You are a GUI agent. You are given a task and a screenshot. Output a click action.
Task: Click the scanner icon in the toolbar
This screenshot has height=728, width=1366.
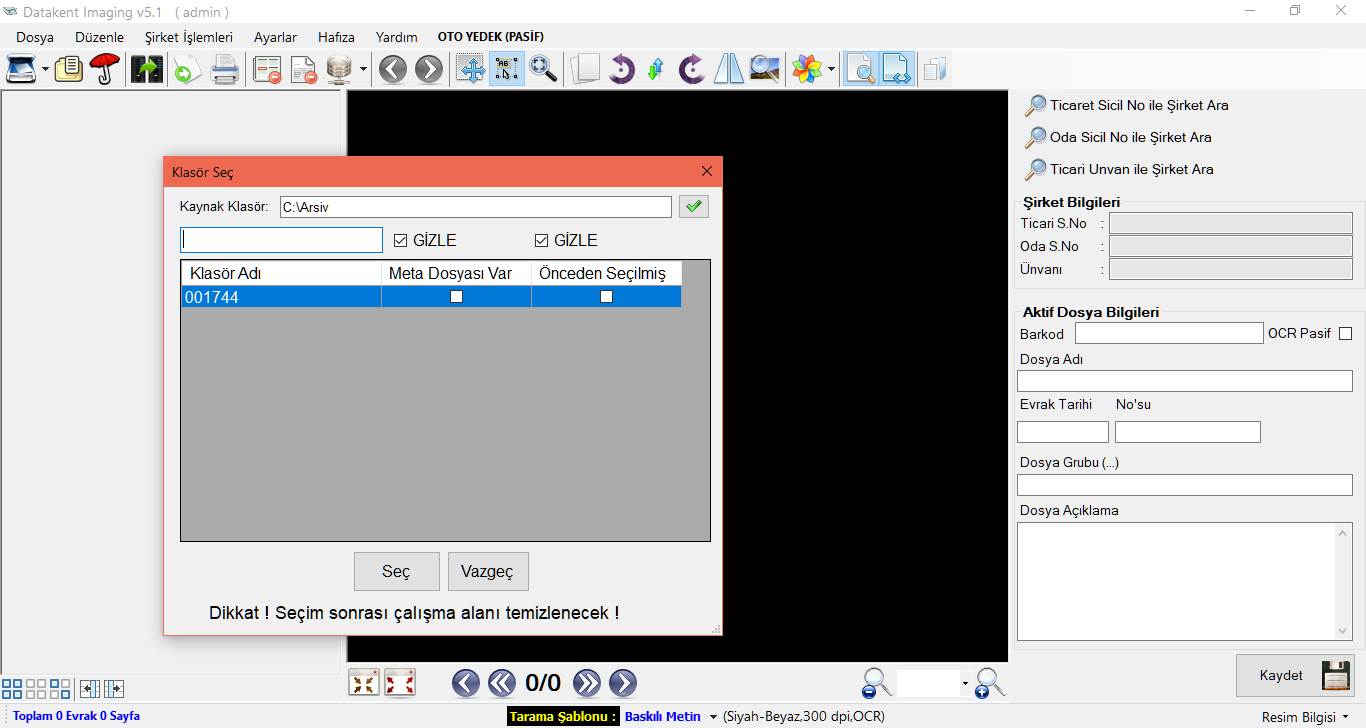pyautogui.click(x=21, y=69)
